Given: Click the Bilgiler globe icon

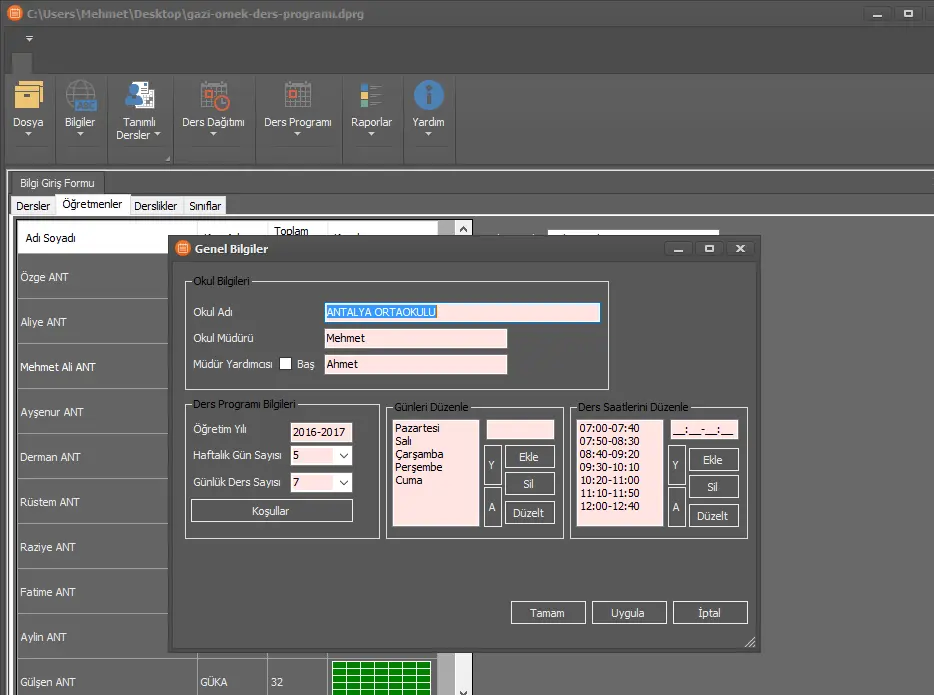Looking at the screenshot, I should [80, 97].
